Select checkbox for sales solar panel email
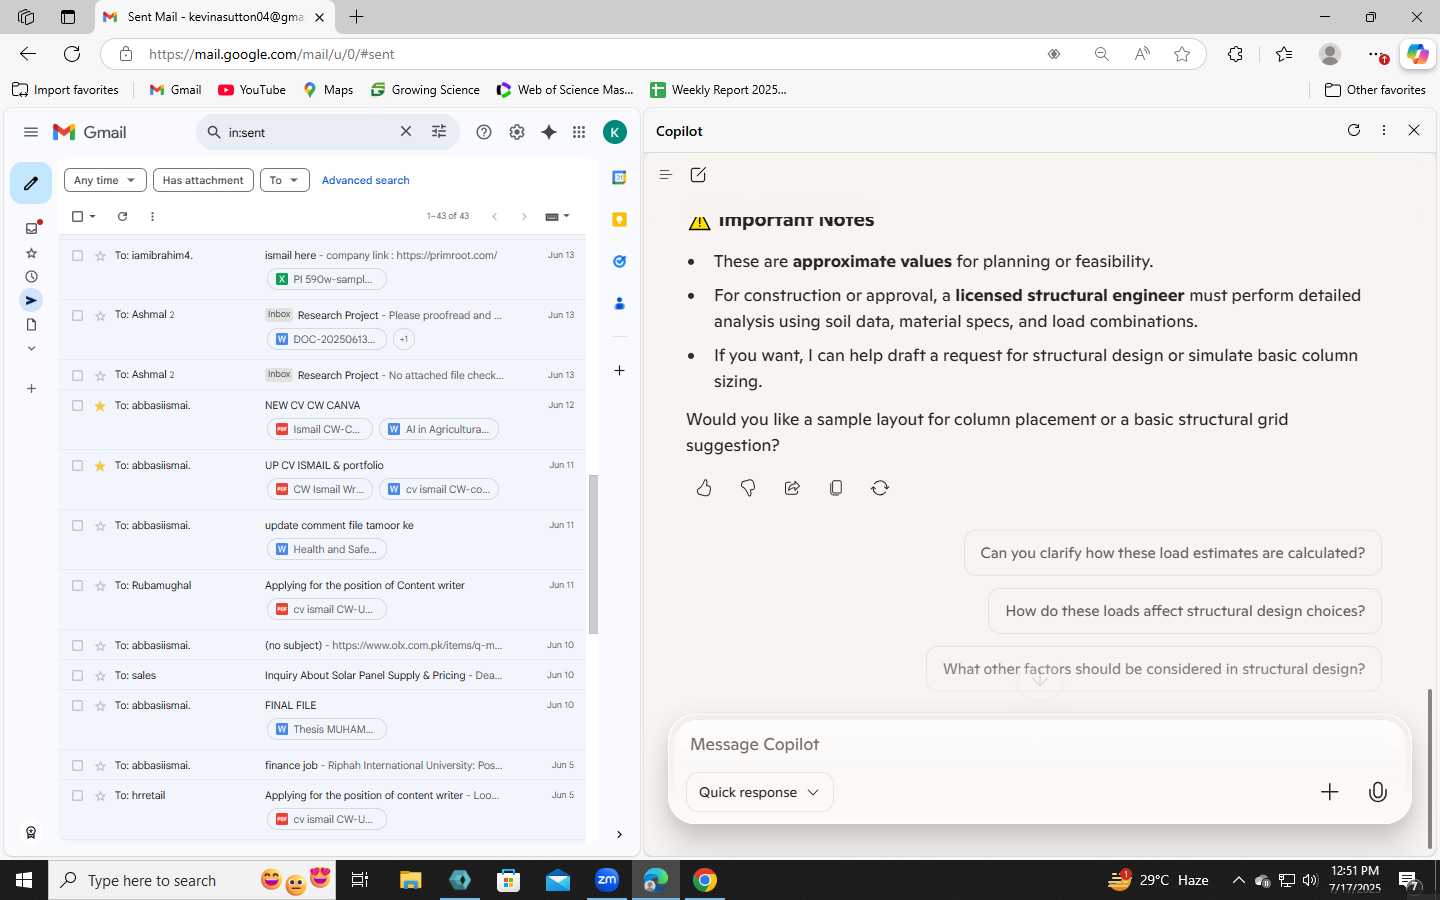This screenshot has width=1440, height=900. (77, 675)
